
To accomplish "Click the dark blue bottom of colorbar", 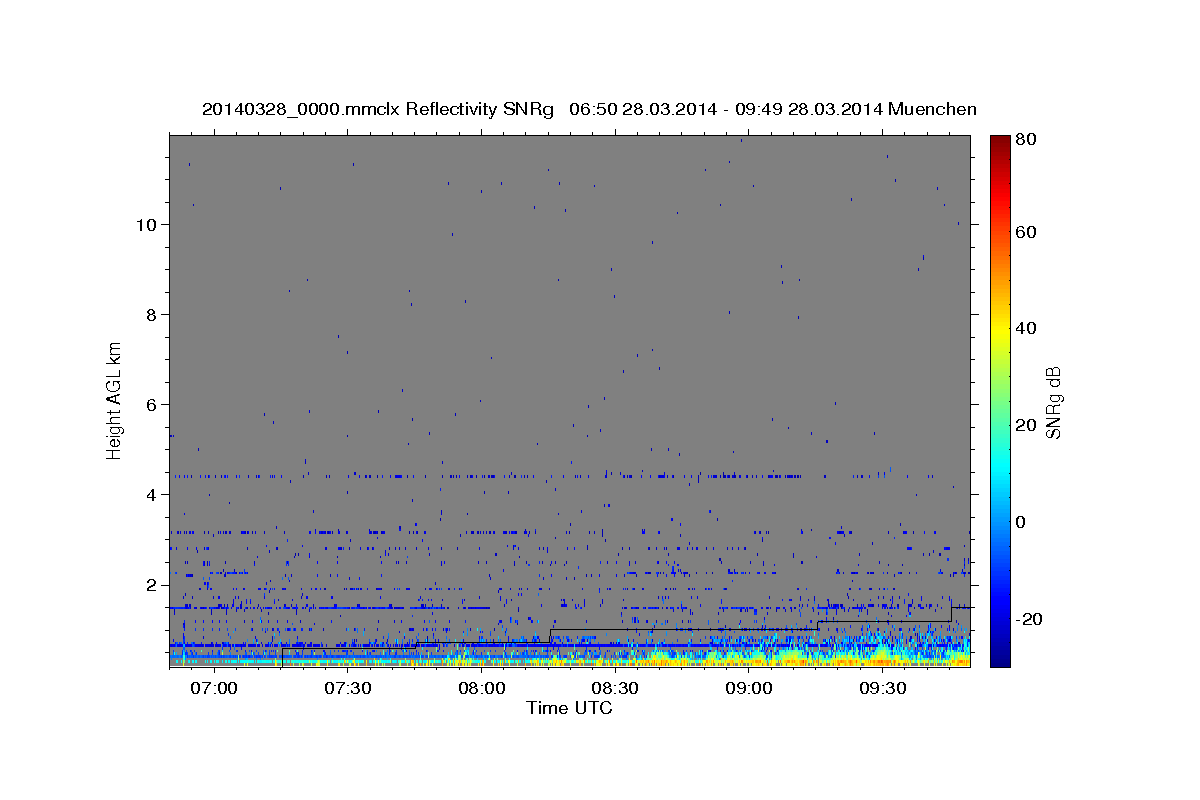I will pos(1000,656).
